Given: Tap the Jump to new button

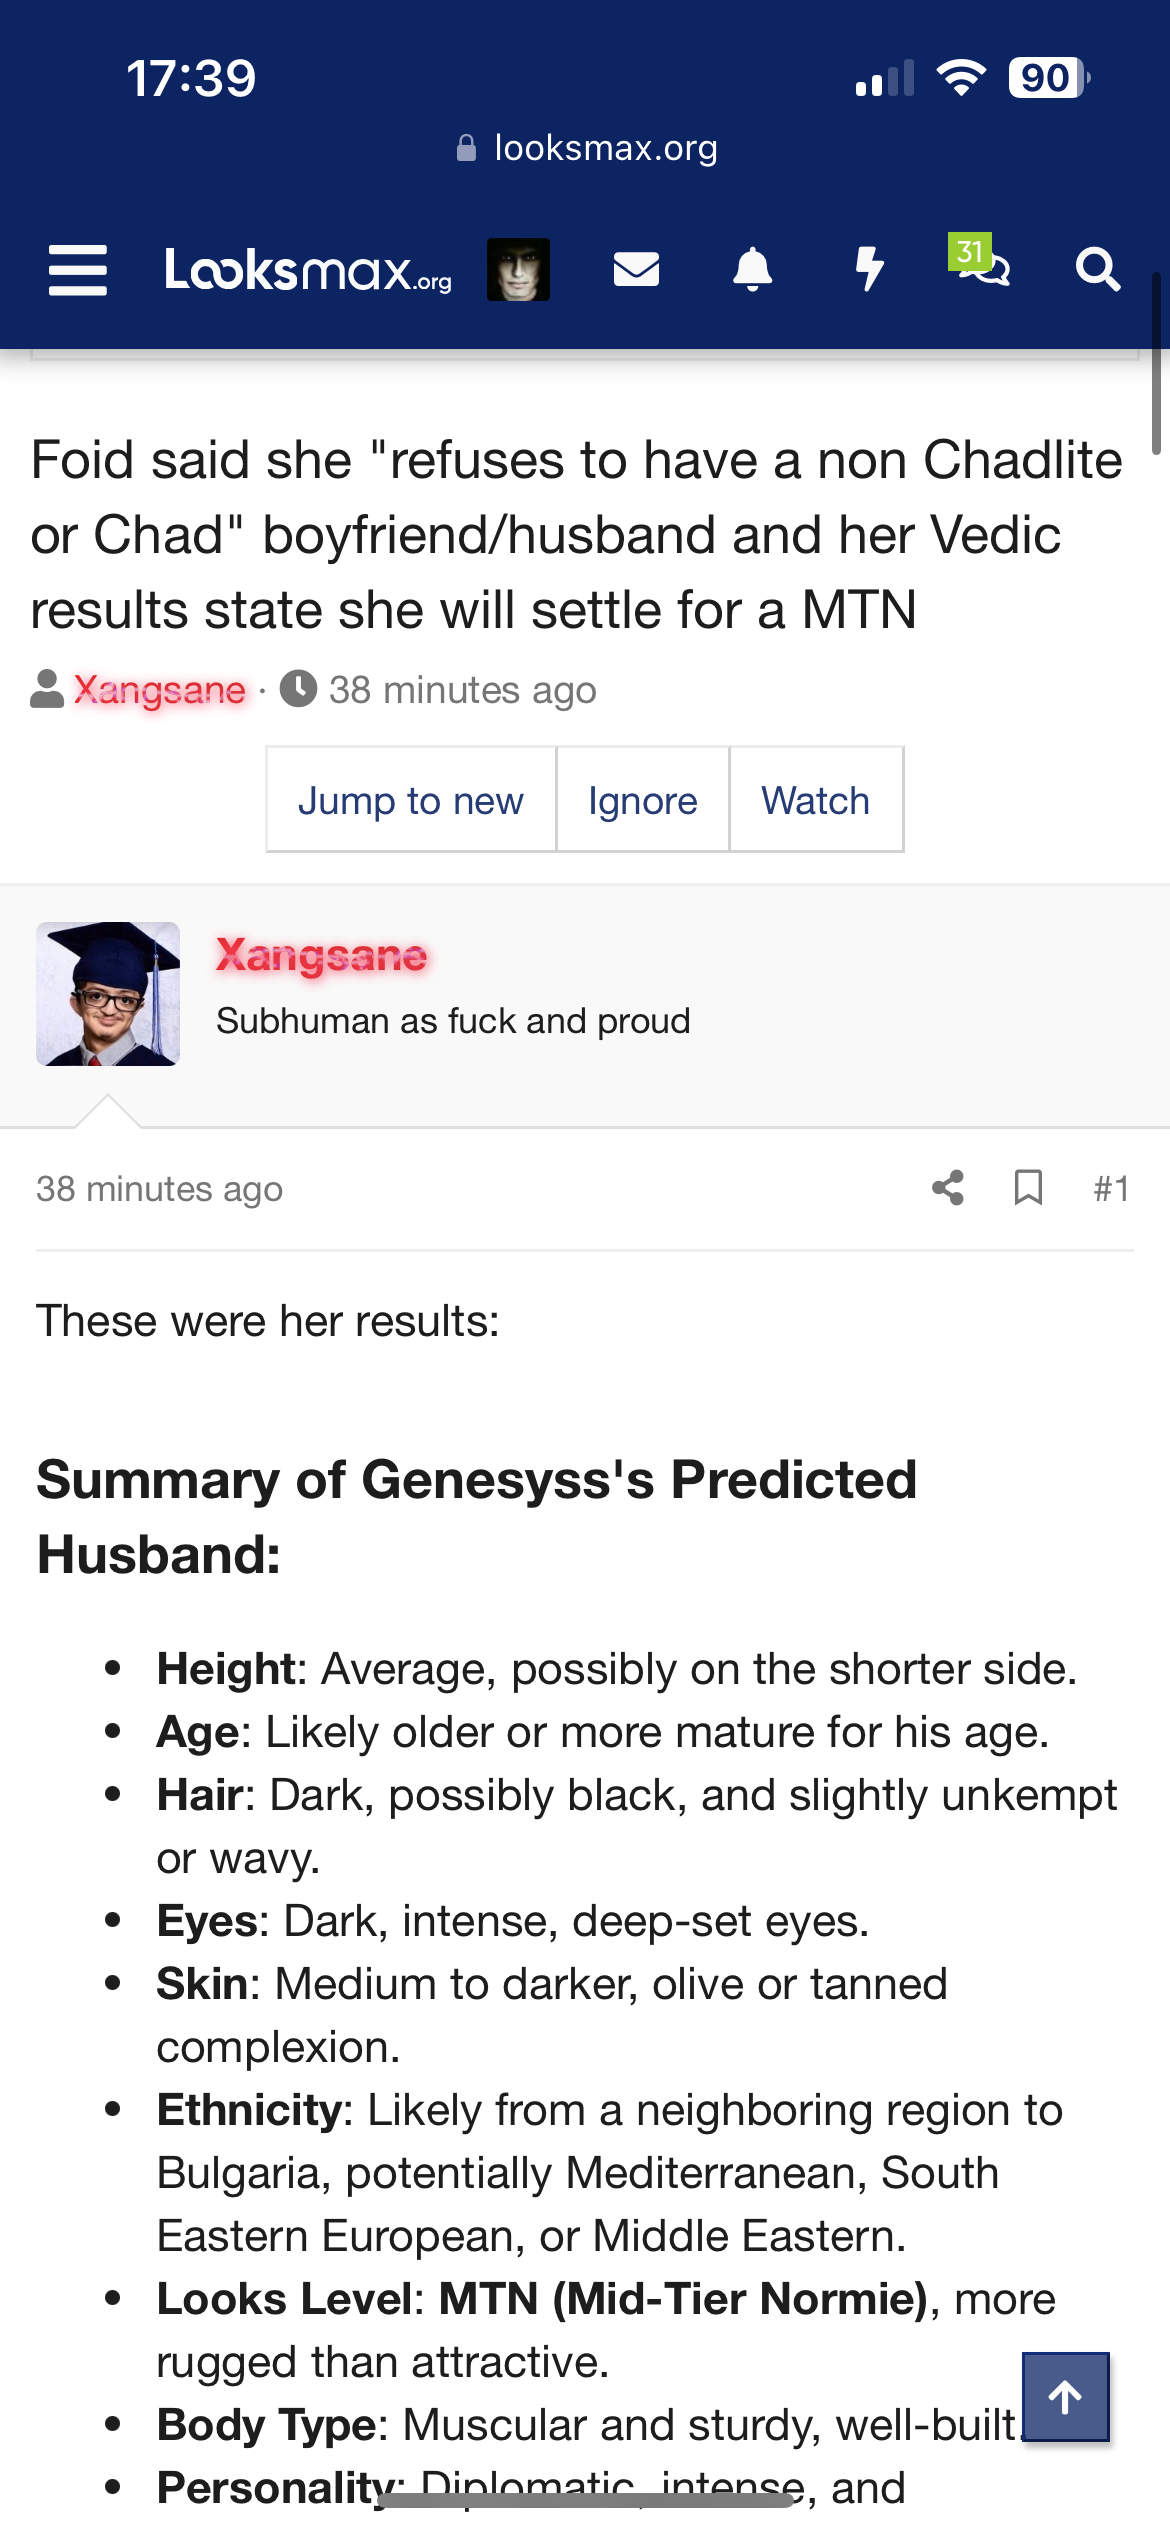Looking at the screenshot, I should pyautogui.click(x=410, y=800).
